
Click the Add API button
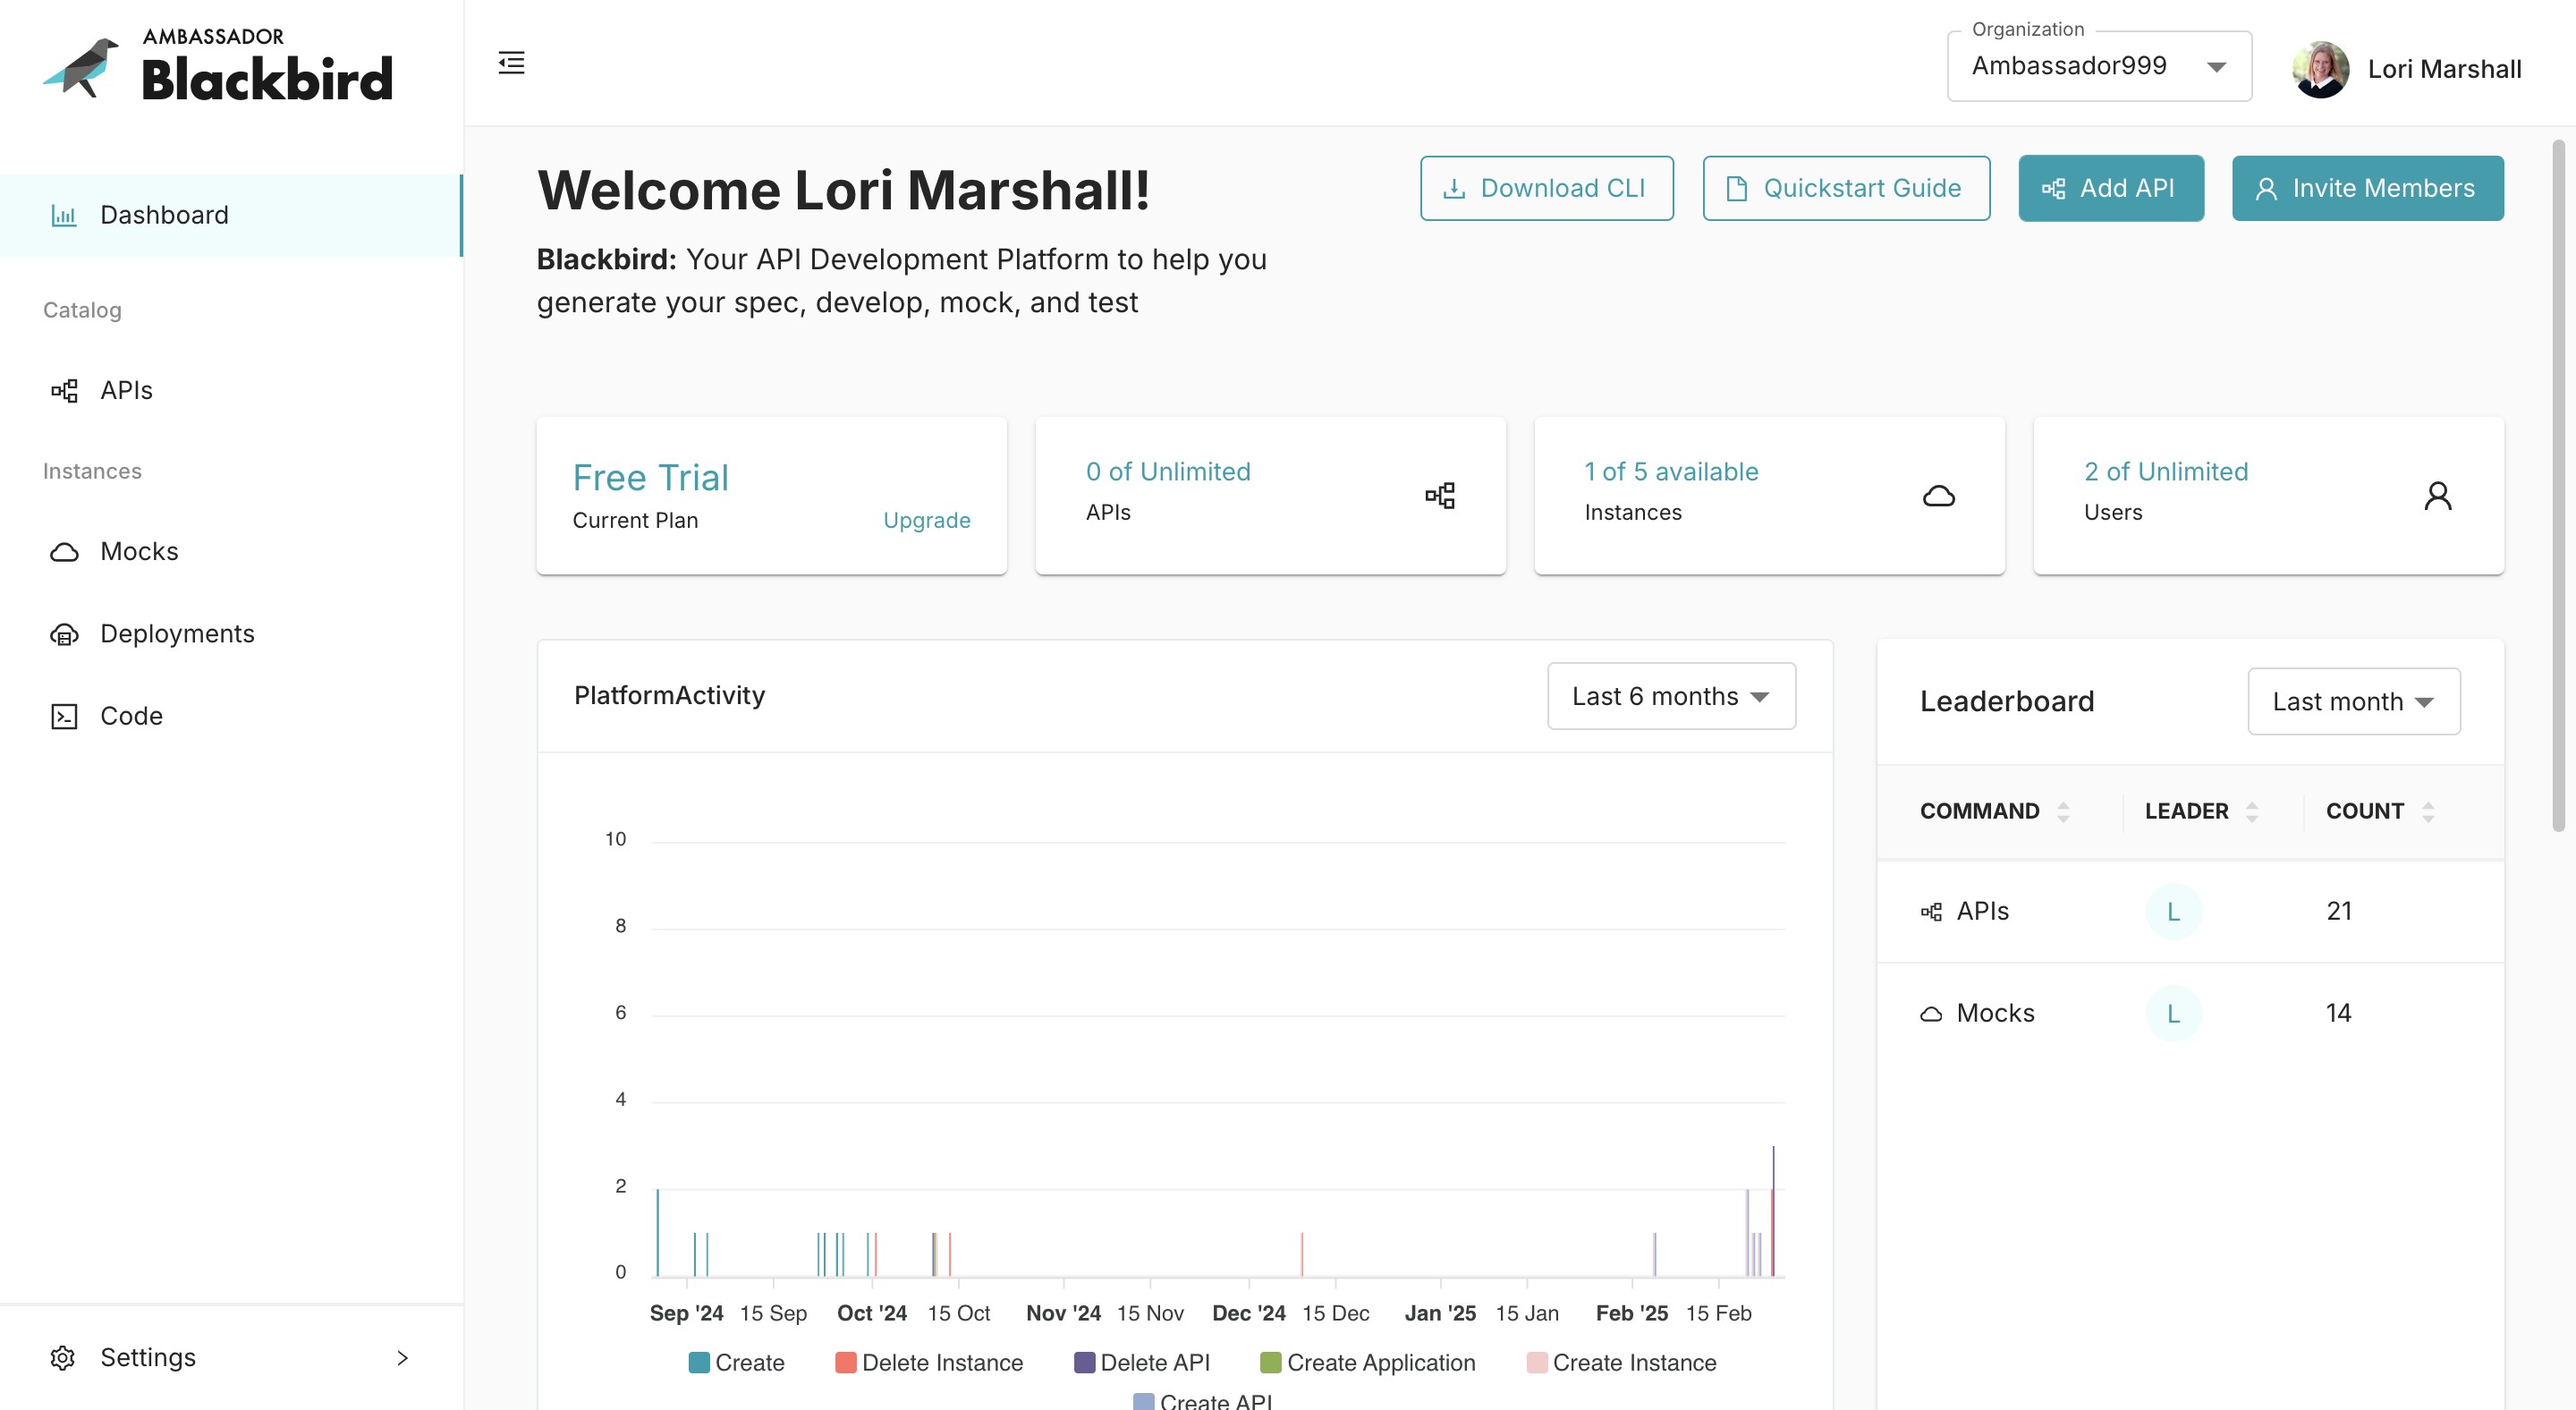coord(2110,188)
